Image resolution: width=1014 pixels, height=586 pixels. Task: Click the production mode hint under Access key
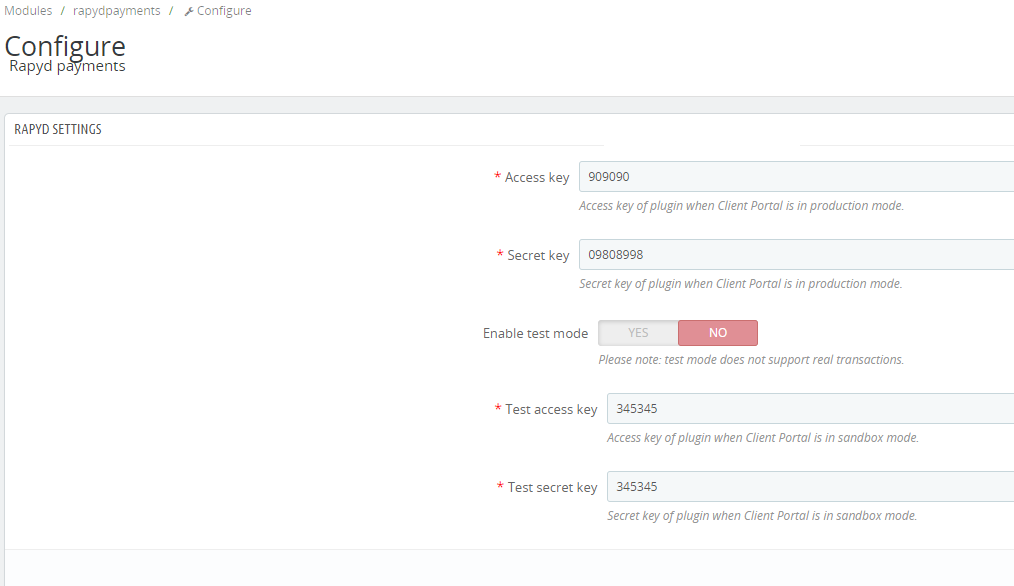click(x=741, y=206)
